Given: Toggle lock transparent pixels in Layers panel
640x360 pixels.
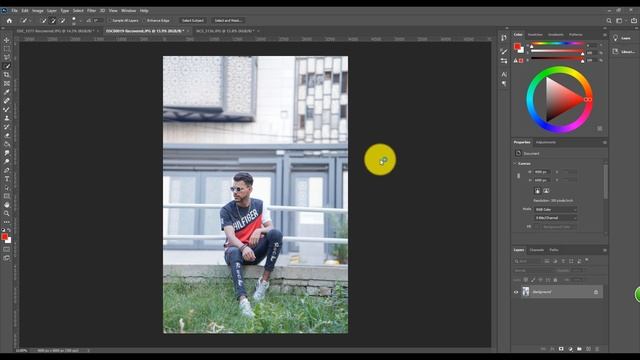Looking at the screenshot, I should tap(526, 280).
